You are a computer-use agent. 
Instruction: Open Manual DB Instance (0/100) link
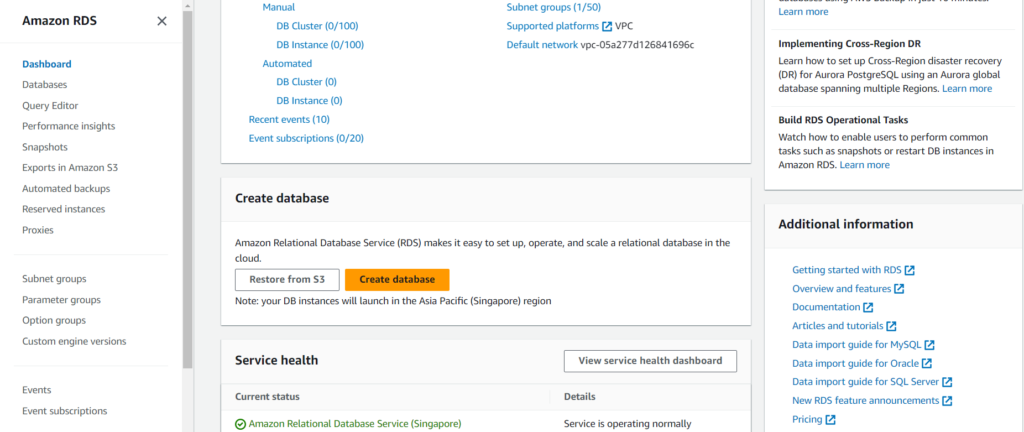coord(320,45)
